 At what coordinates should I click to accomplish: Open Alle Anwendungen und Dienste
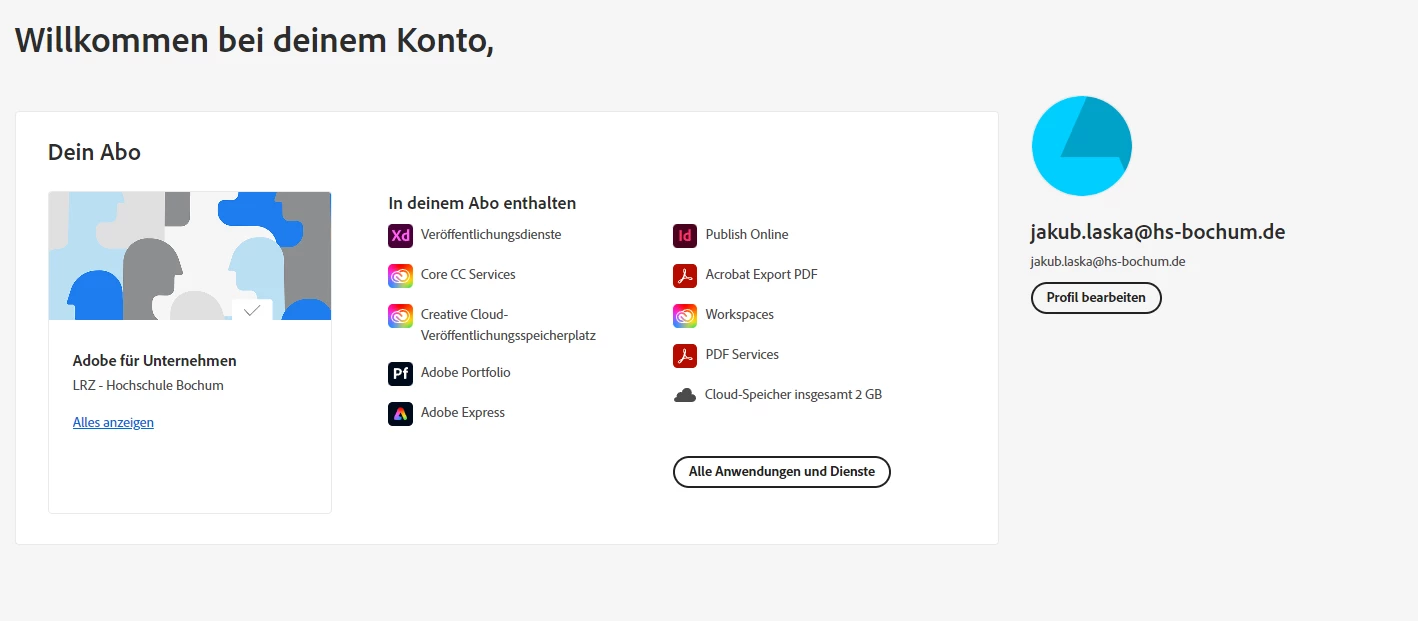pos(782,472)
